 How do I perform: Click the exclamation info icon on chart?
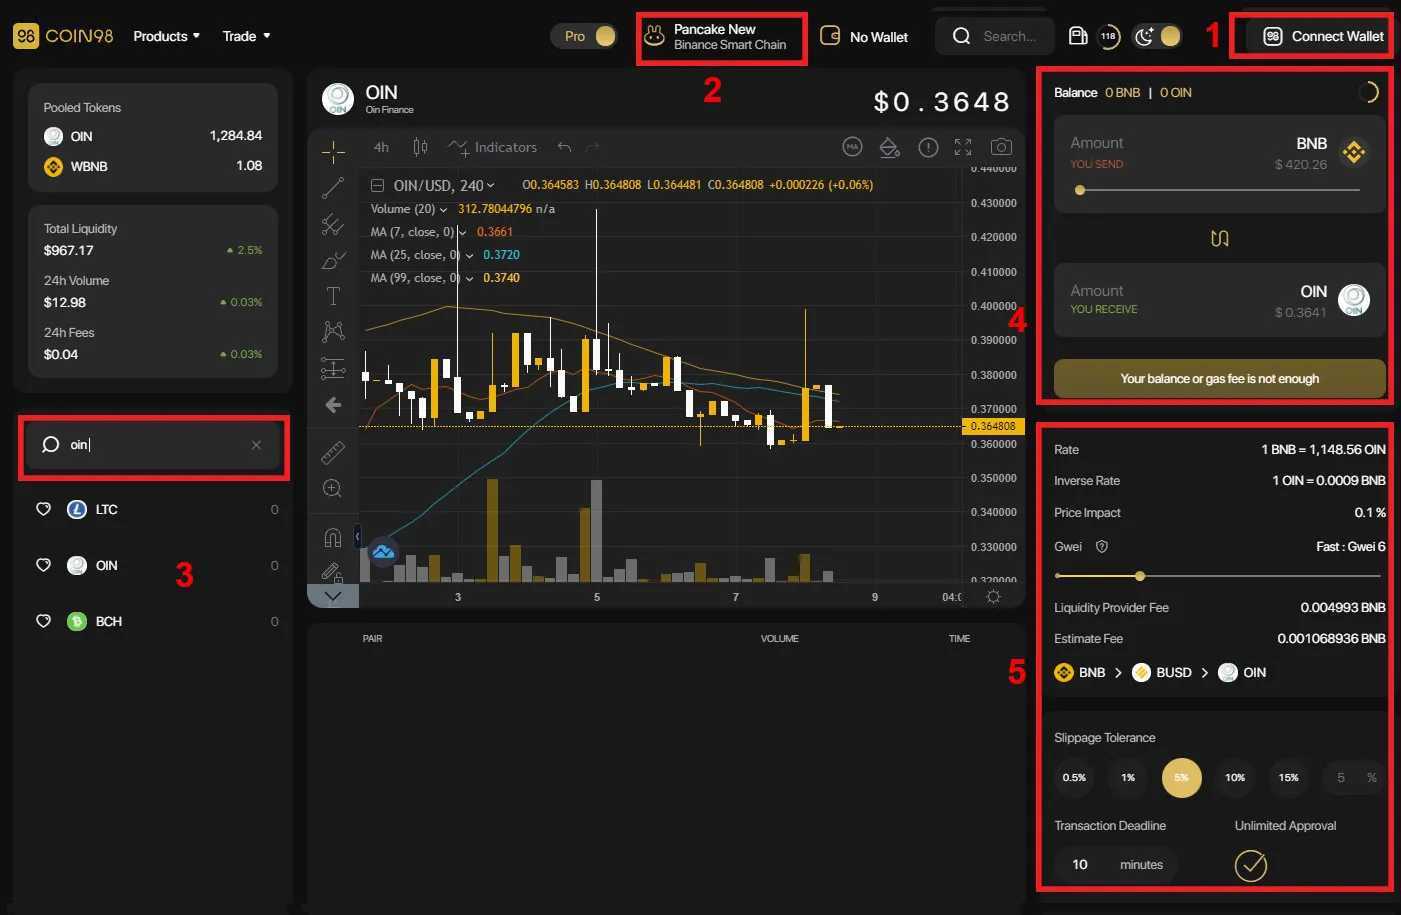pyautogui.click(x=929, y=147)
